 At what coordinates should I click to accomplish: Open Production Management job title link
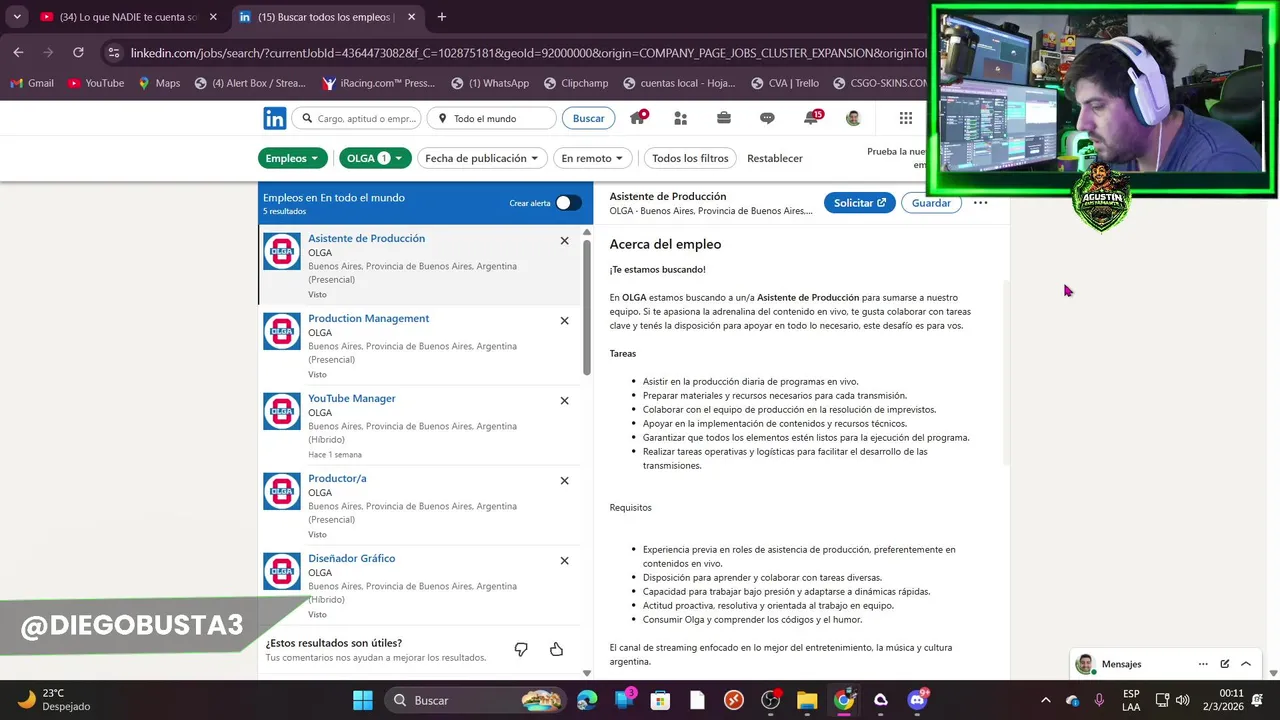[x=368, y=318]
